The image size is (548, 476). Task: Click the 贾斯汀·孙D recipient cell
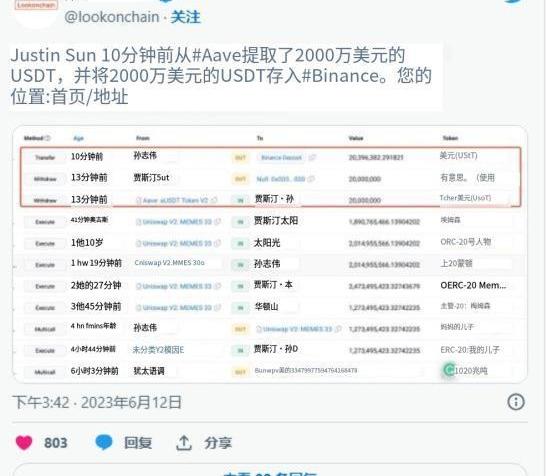pos(276,349)
